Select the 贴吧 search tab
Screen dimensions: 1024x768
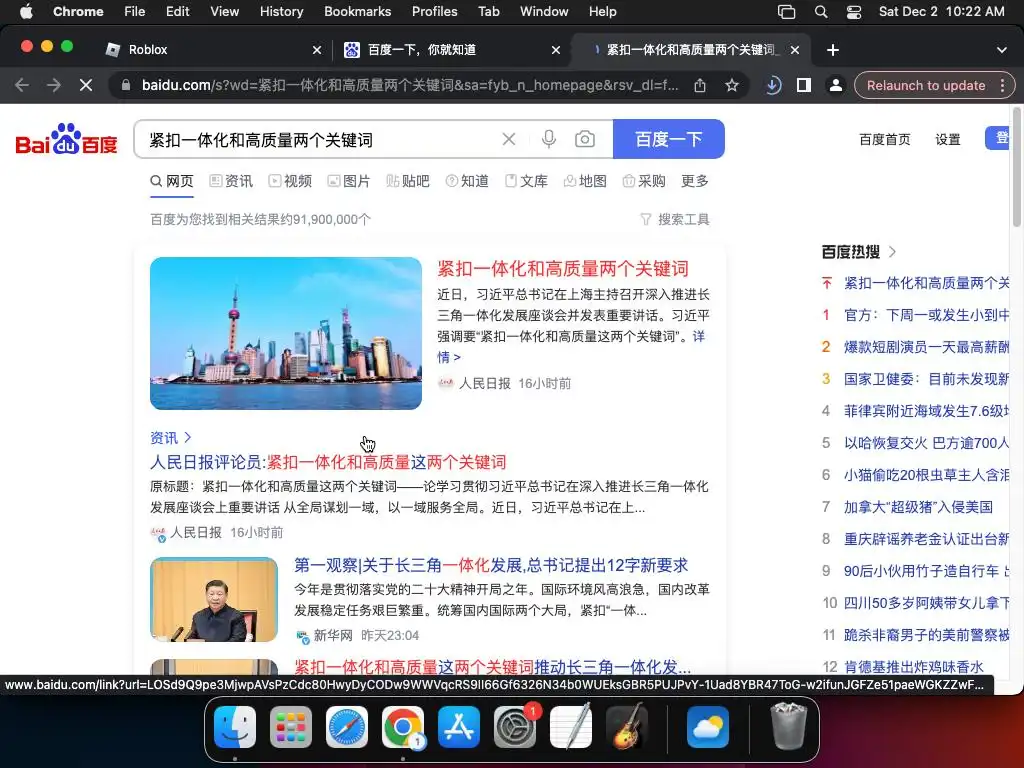coord(408,181)
